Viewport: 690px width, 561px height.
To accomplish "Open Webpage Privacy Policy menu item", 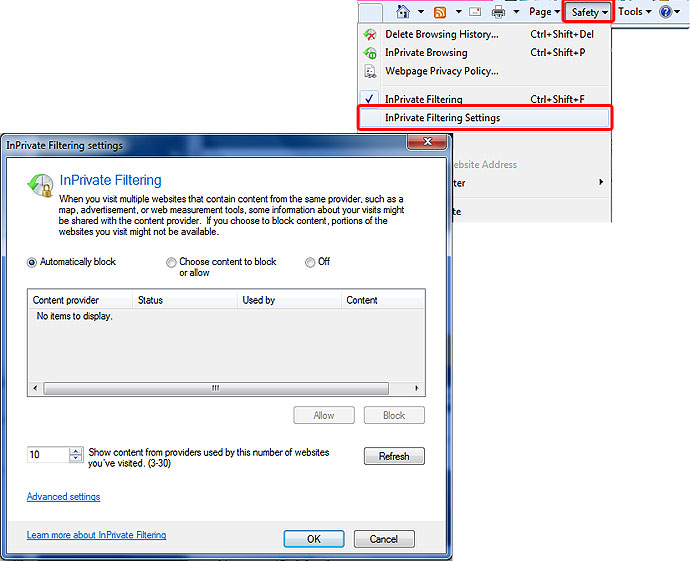I will coord(441,71).
